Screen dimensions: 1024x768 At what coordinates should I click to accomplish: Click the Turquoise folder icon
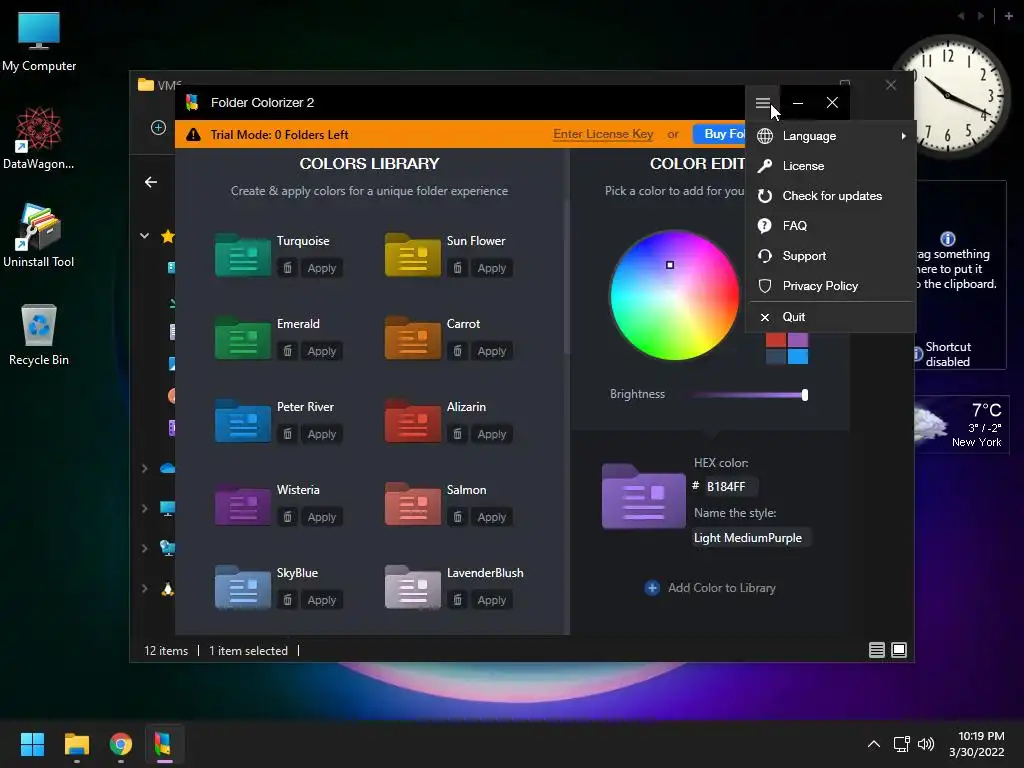(242, 255)
